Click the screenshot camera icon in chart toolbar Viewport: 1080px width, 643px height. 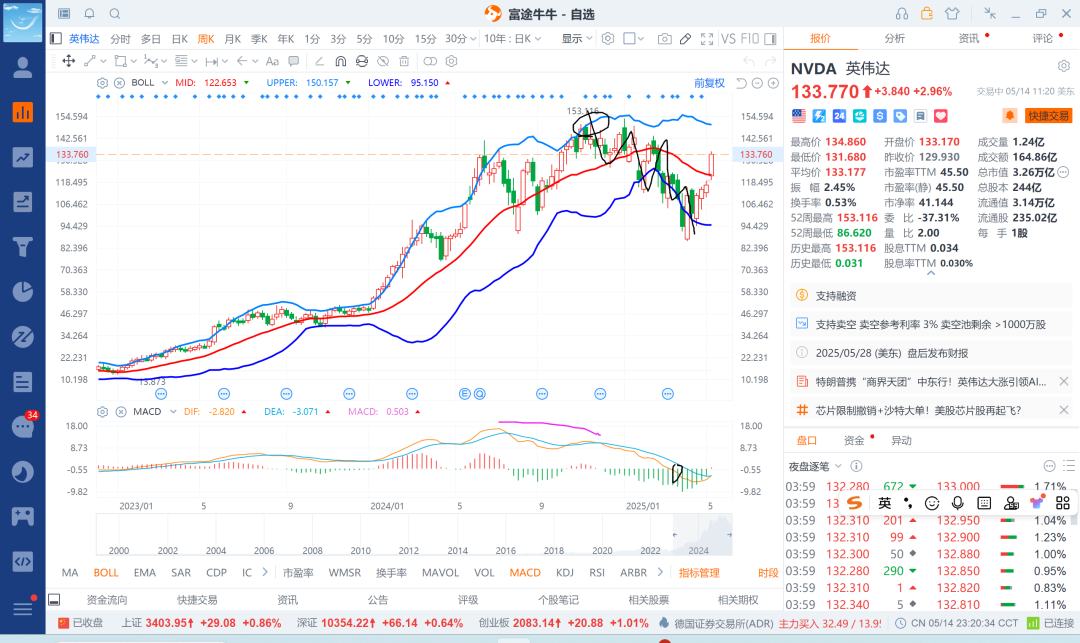pyautogui.click(x=664, y=39)
